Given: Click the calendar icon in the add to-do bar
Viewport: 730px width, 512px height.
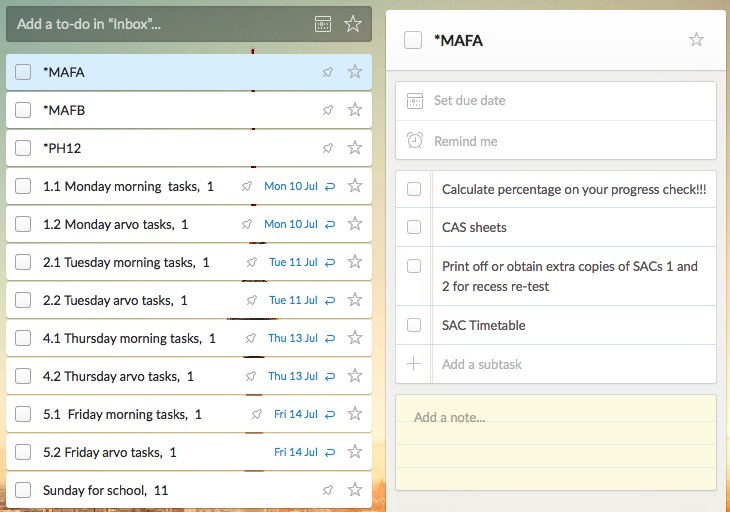Looking at the screenshot, I should click(x=323, y=24).
